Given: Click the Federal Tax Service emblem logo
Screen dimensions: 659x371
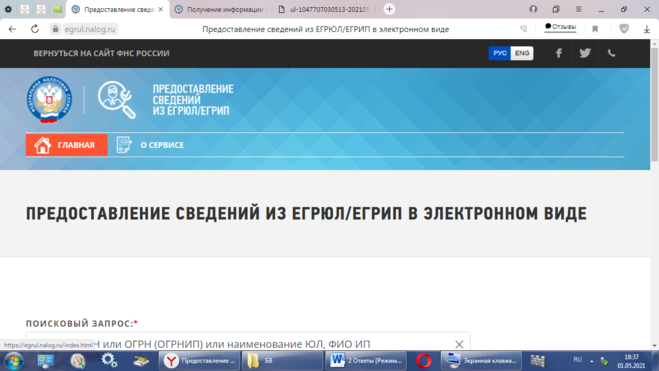Looking at the screenshot, I should [49, 100].
